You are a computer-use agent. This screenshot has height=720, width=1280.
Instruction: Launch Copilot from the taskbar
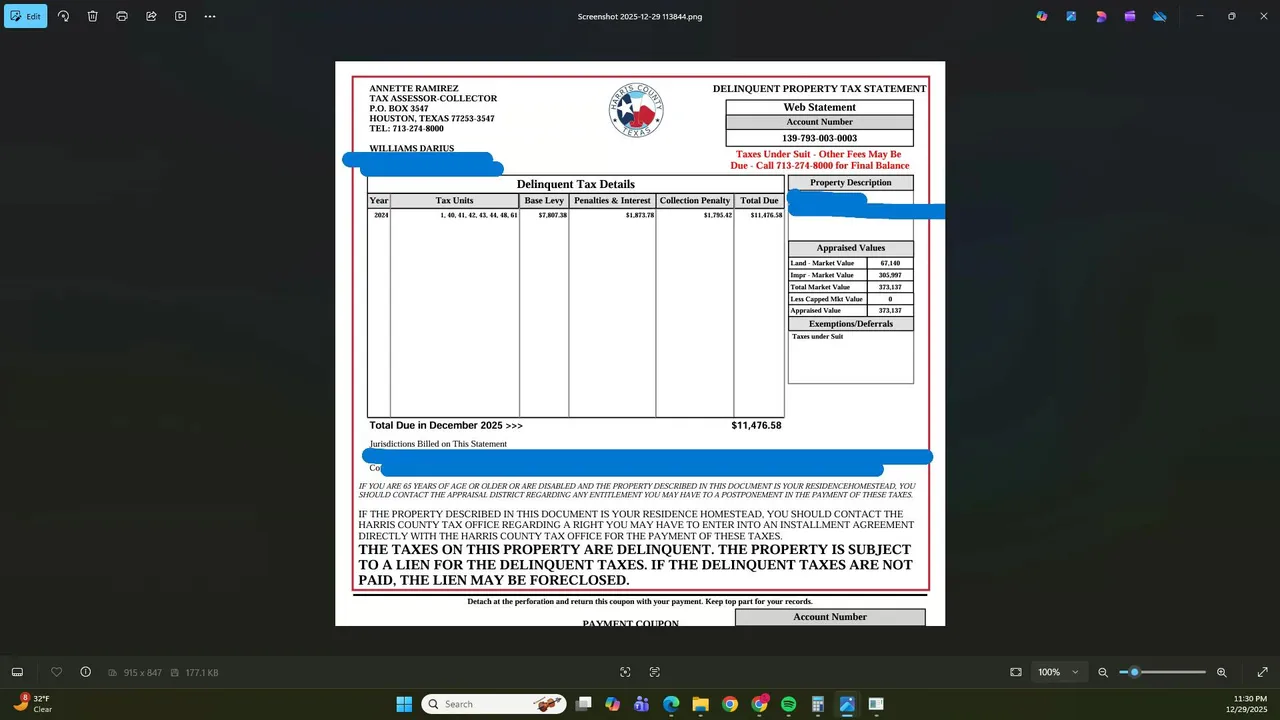612,704
